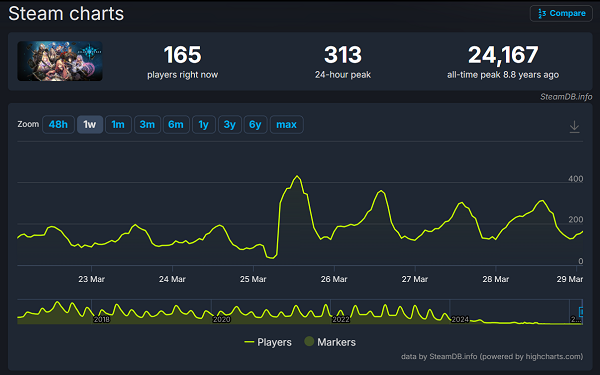Open the chart download menu icon
Viewport: 600px width, 375px height.
(574, 127)
